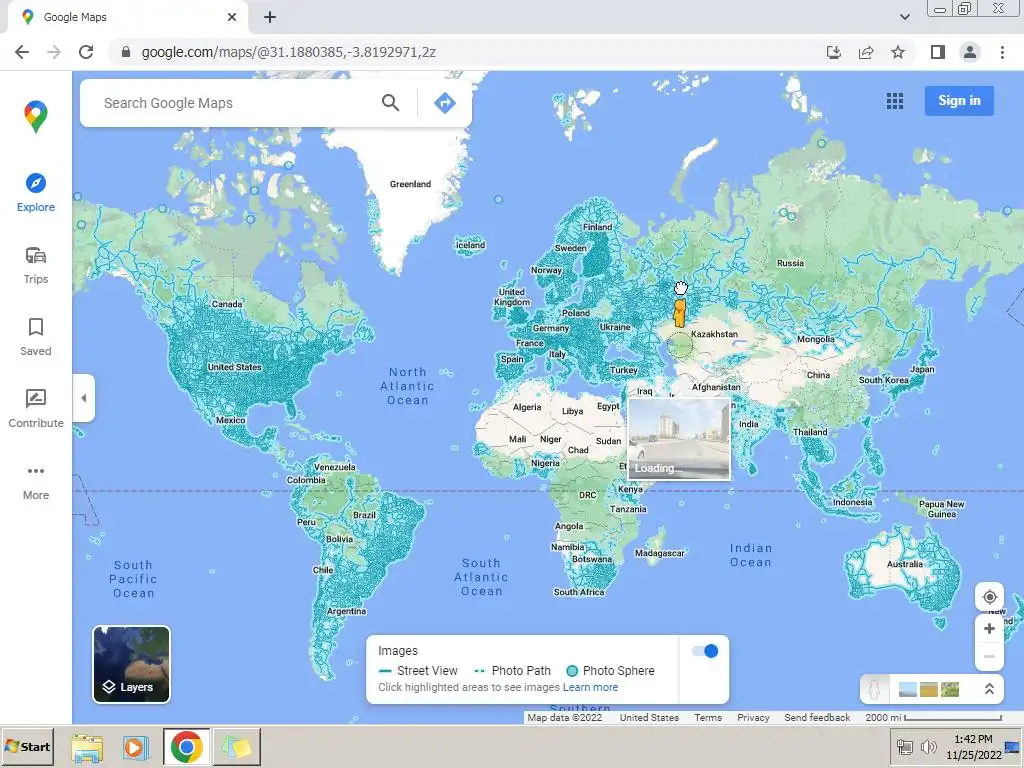Go back in browser history

coord(22,52)
